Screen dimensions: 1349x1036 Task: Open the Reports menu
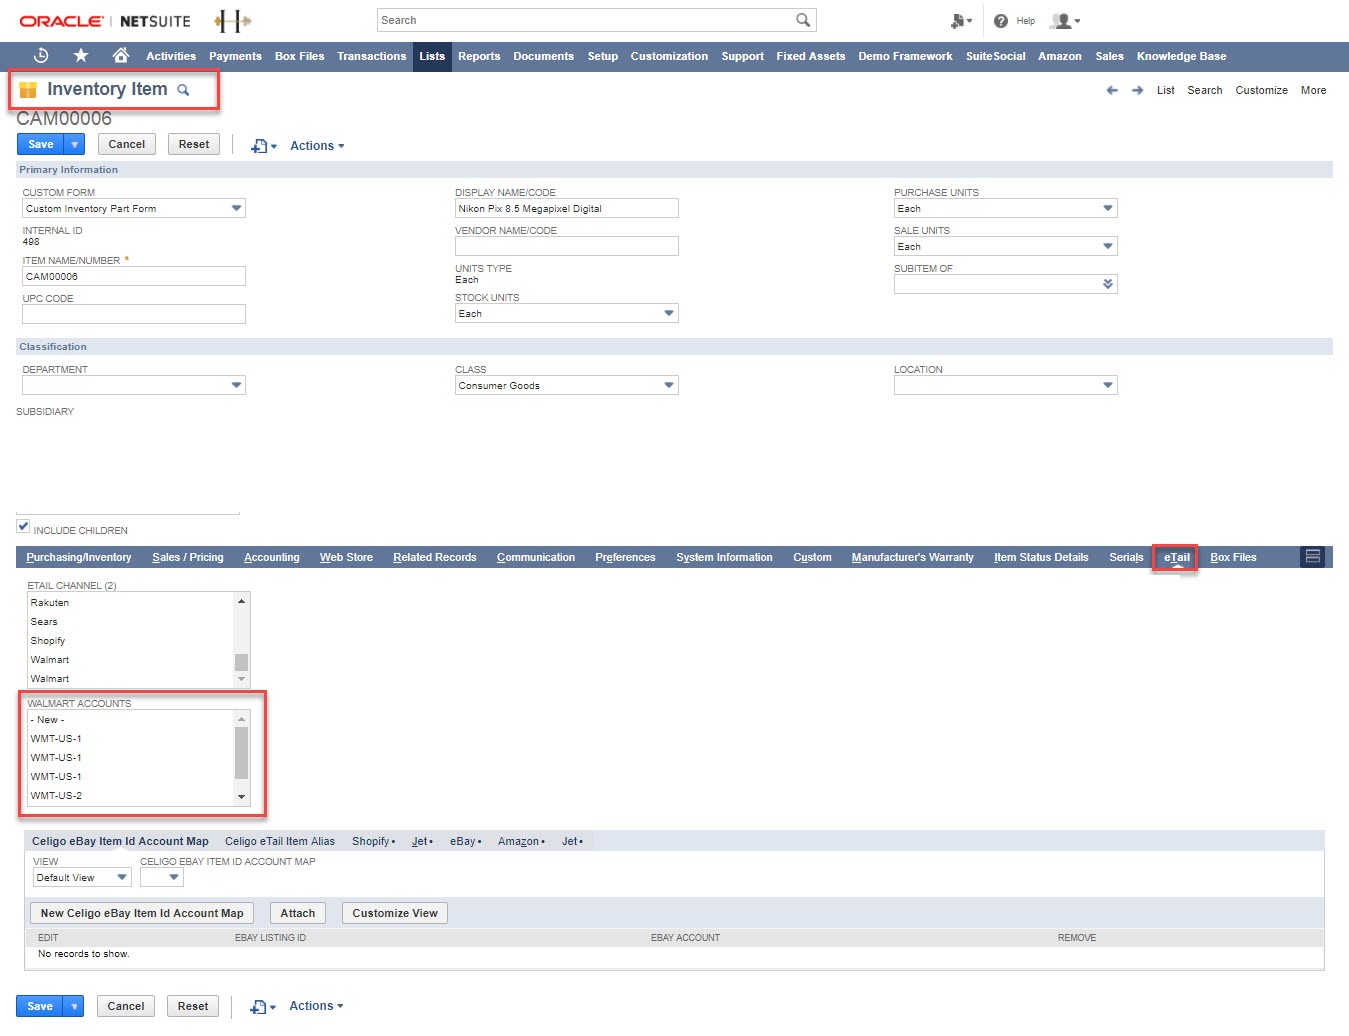tap(479, 56)
